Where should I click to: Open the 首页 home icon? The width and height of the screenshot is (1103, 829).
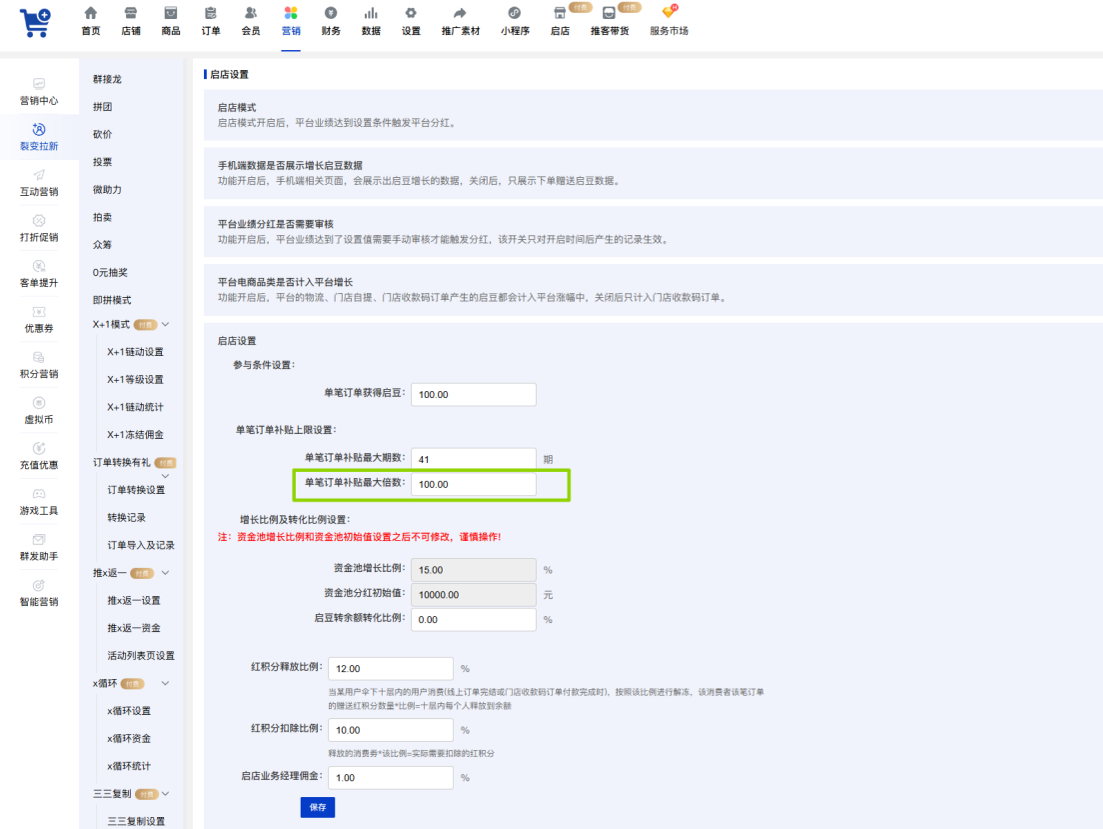[x=91, y=13]
